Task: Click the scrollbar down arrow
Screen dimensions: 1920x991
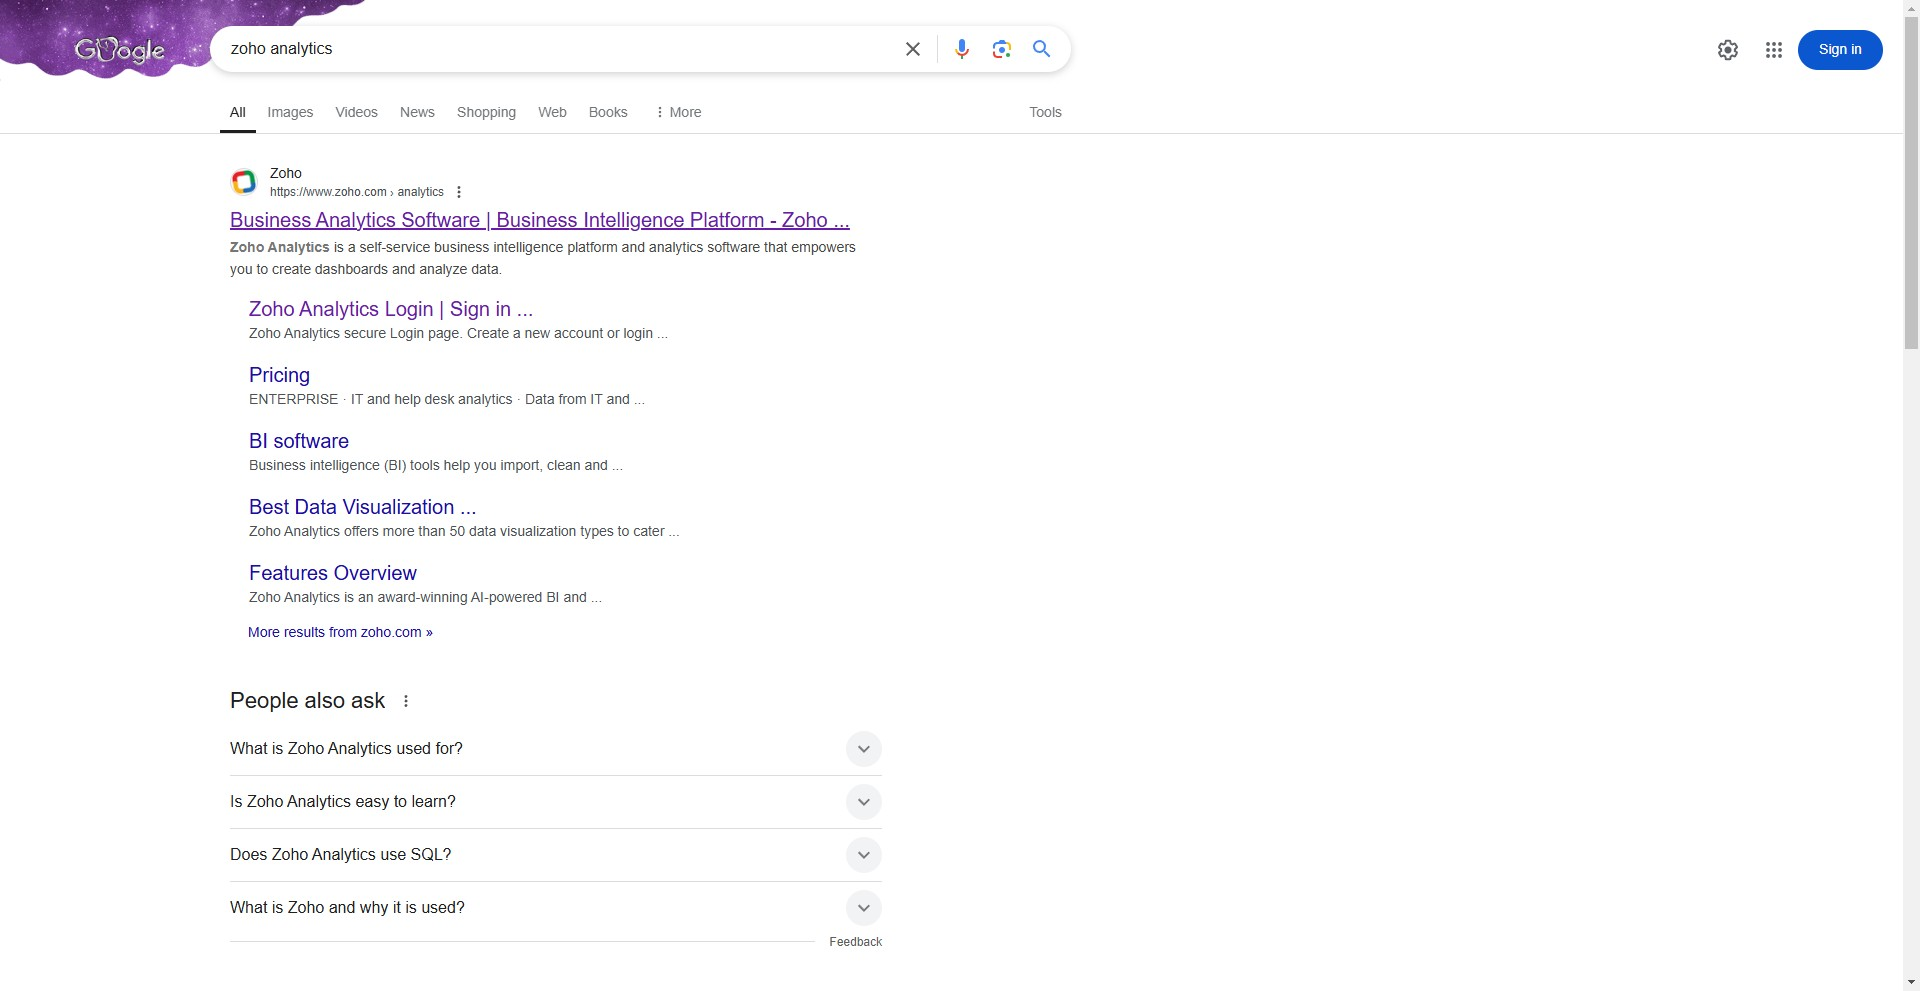Action: pos(1911,982)
